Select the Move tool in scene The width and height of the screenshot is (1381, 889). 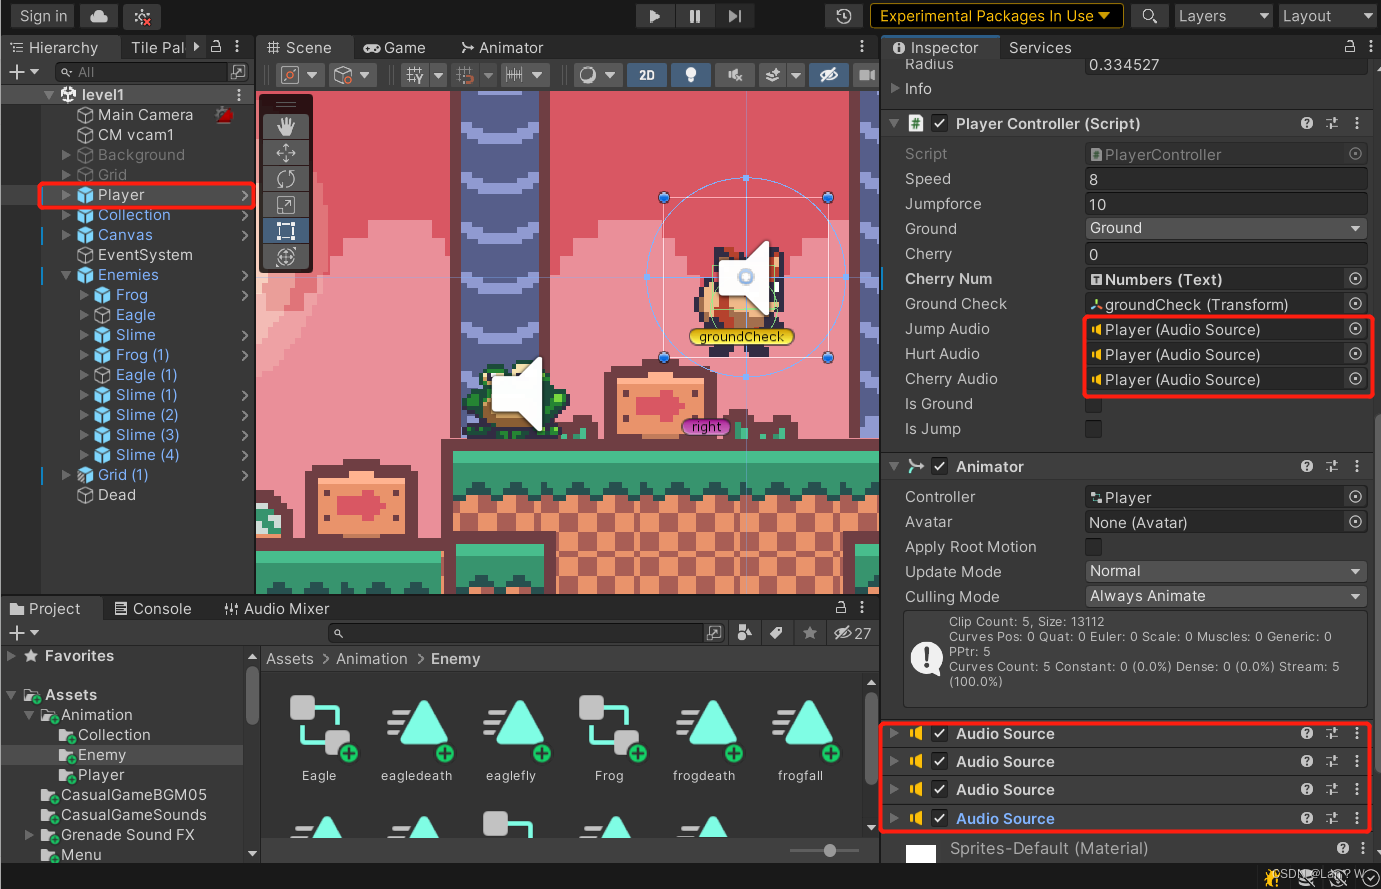point(286,153)
